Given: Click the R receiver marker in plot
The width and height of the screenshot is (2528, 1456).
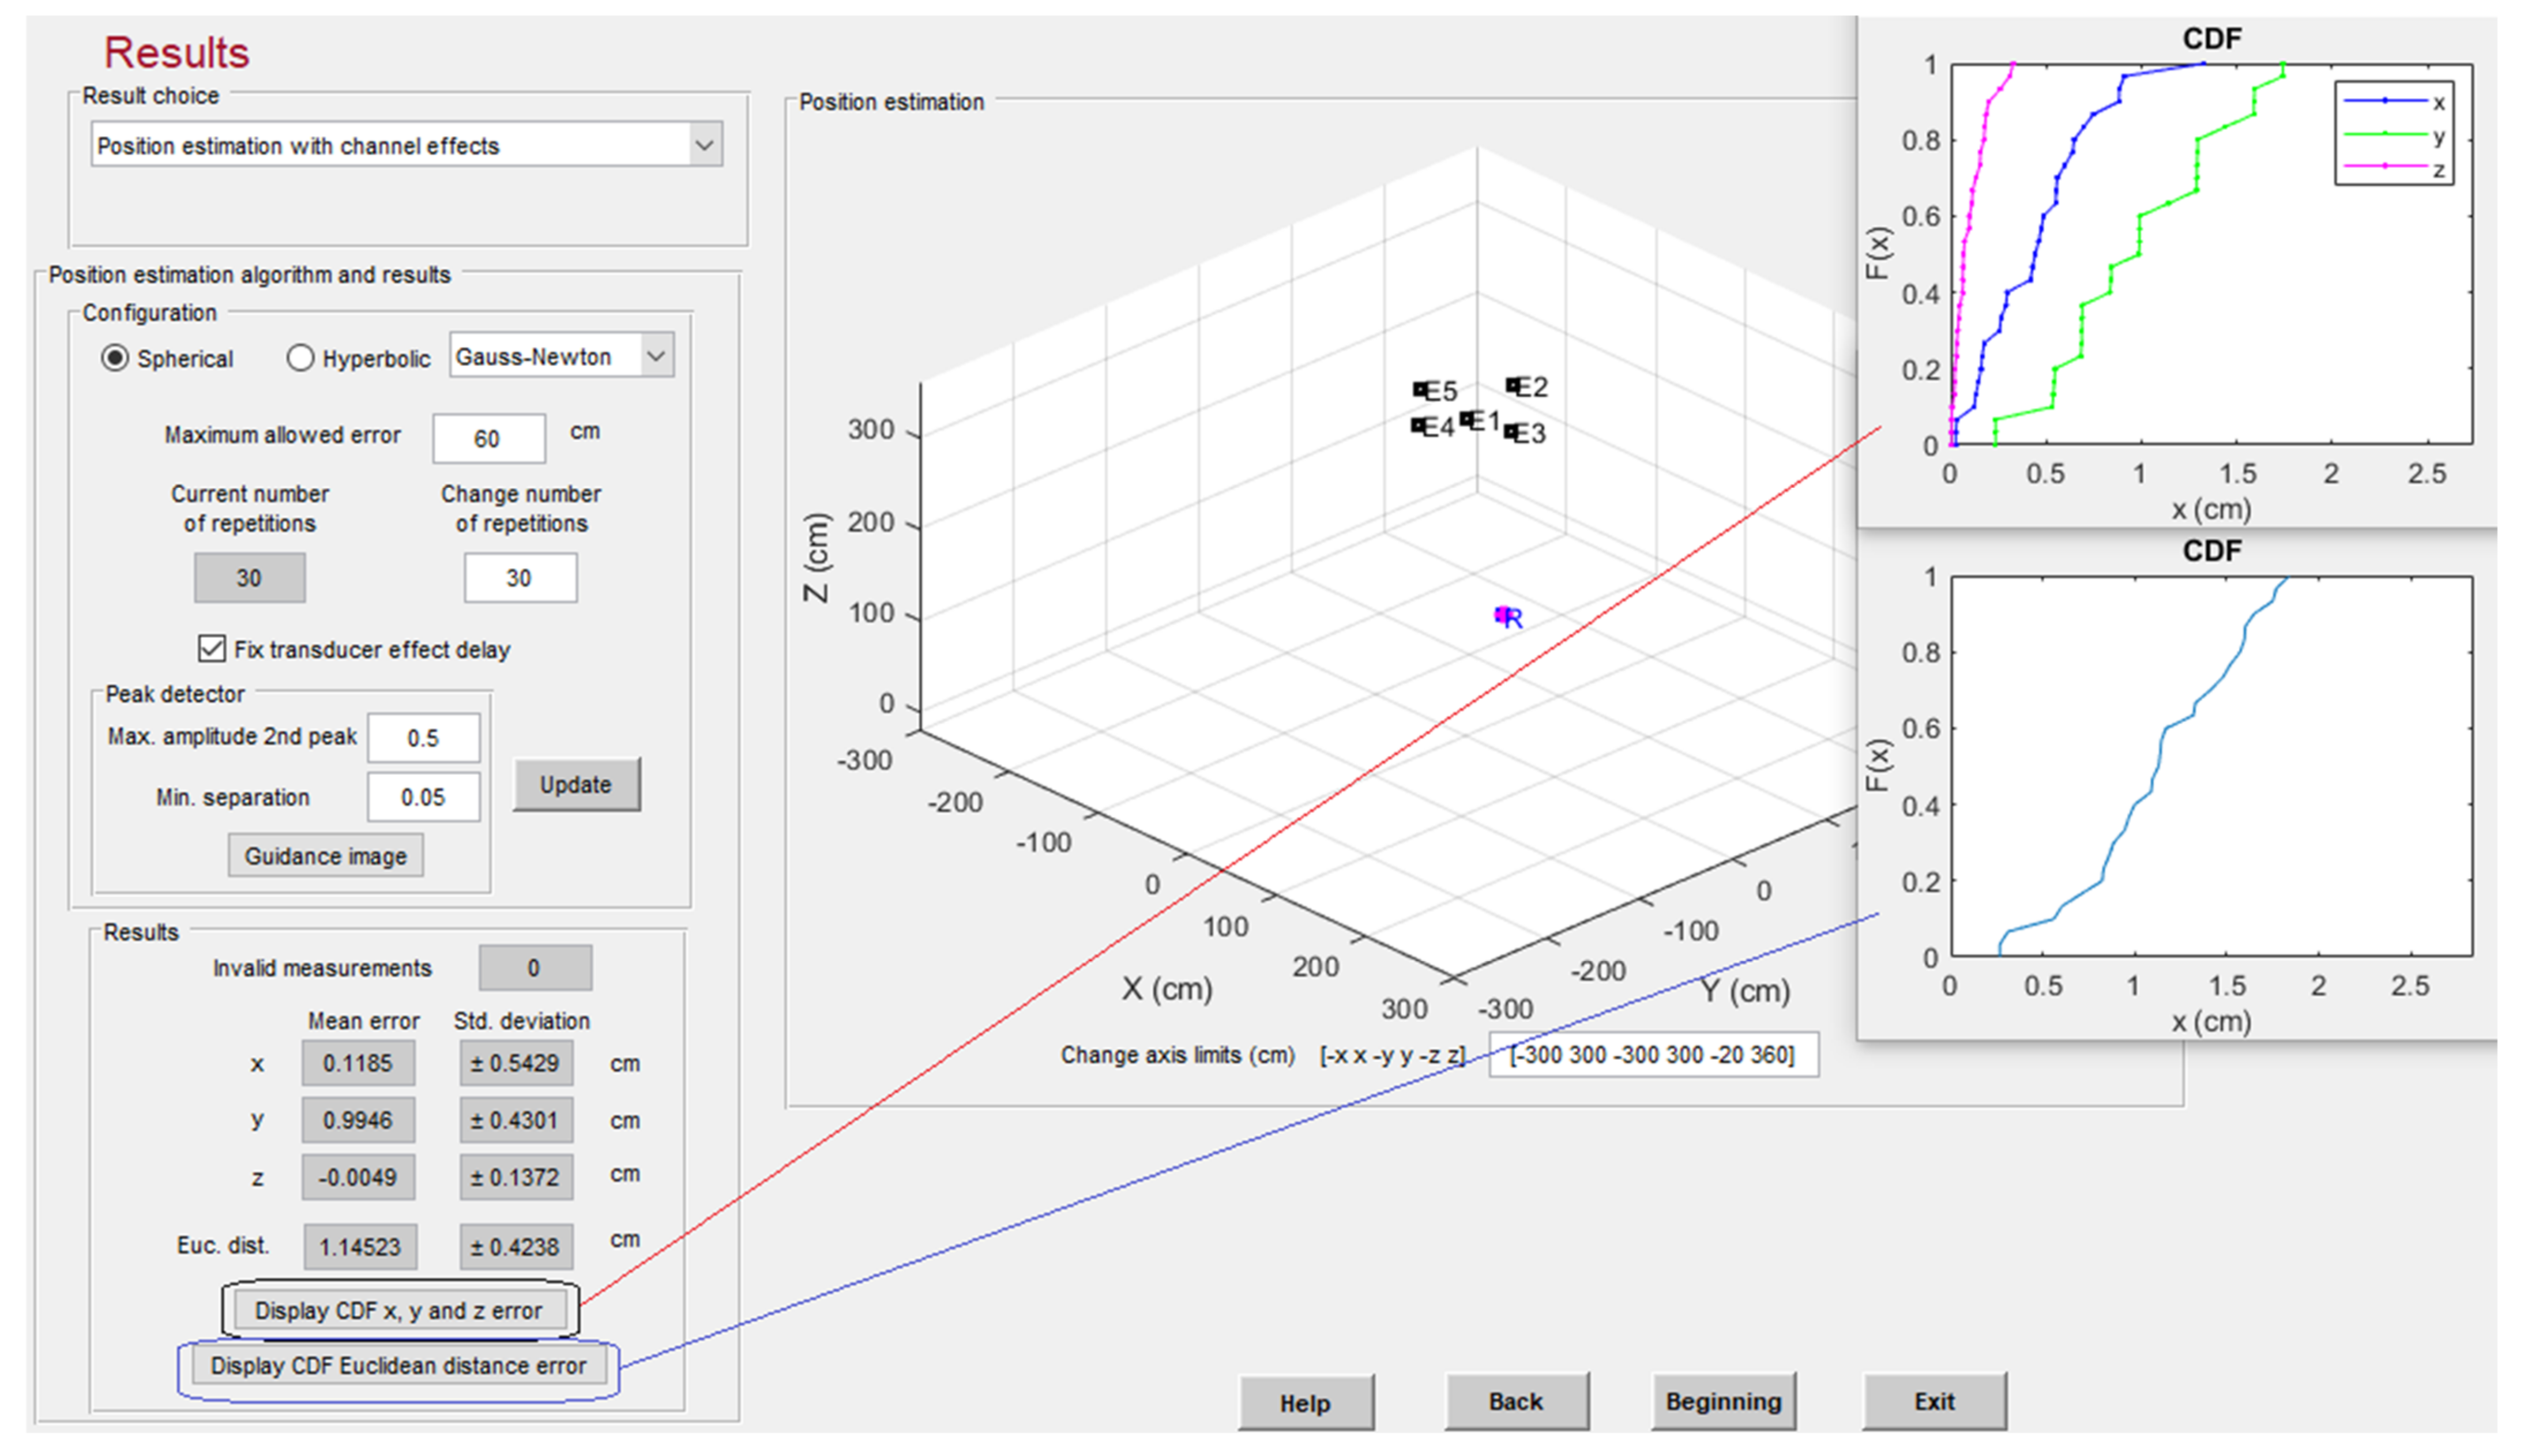Looking at the screenshot, I should 1502,615.
